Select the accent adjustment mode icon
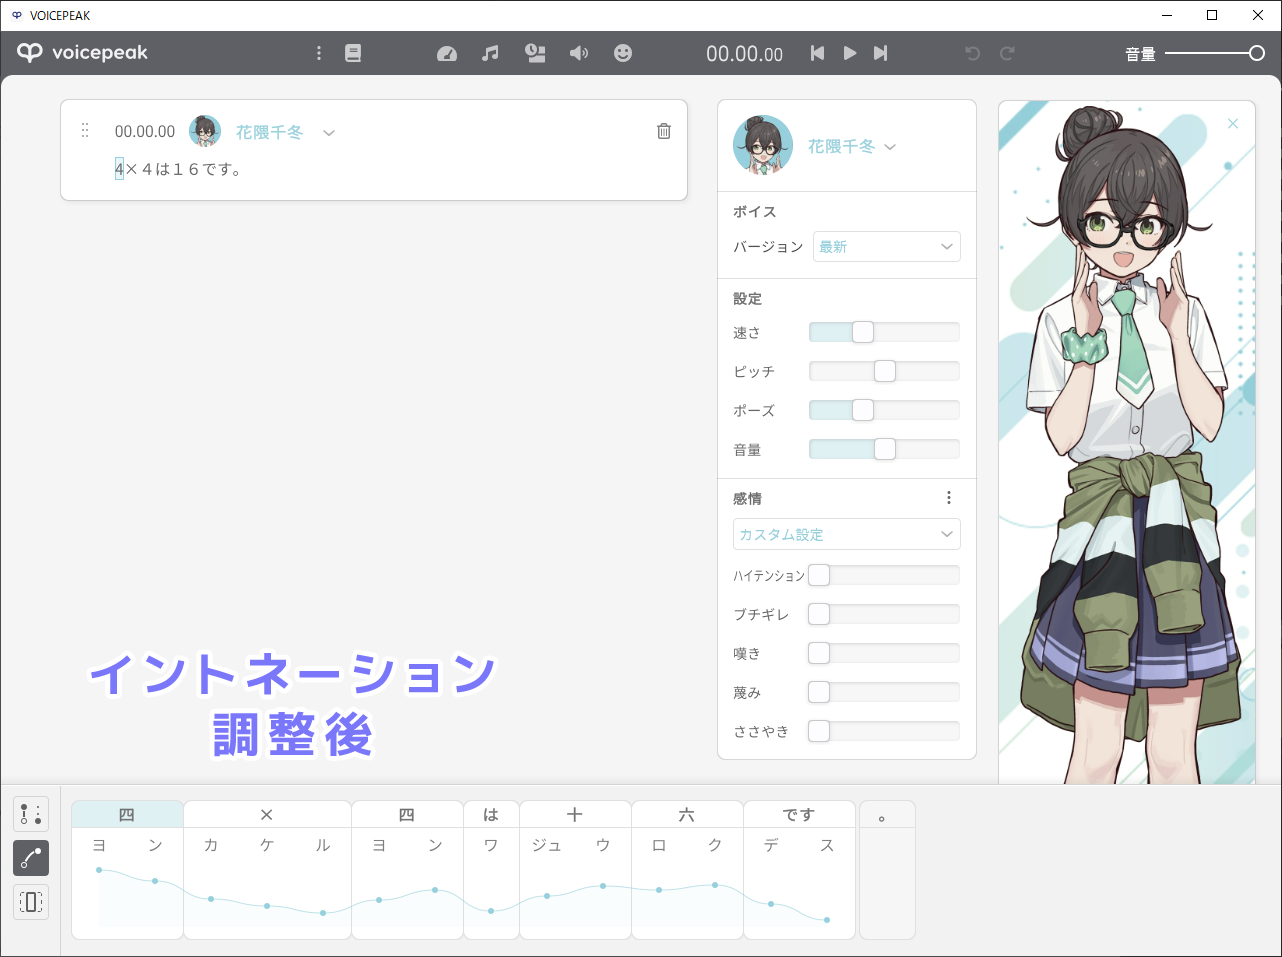This screenshot has height=957, width=1282. click(x=31, y=814)
